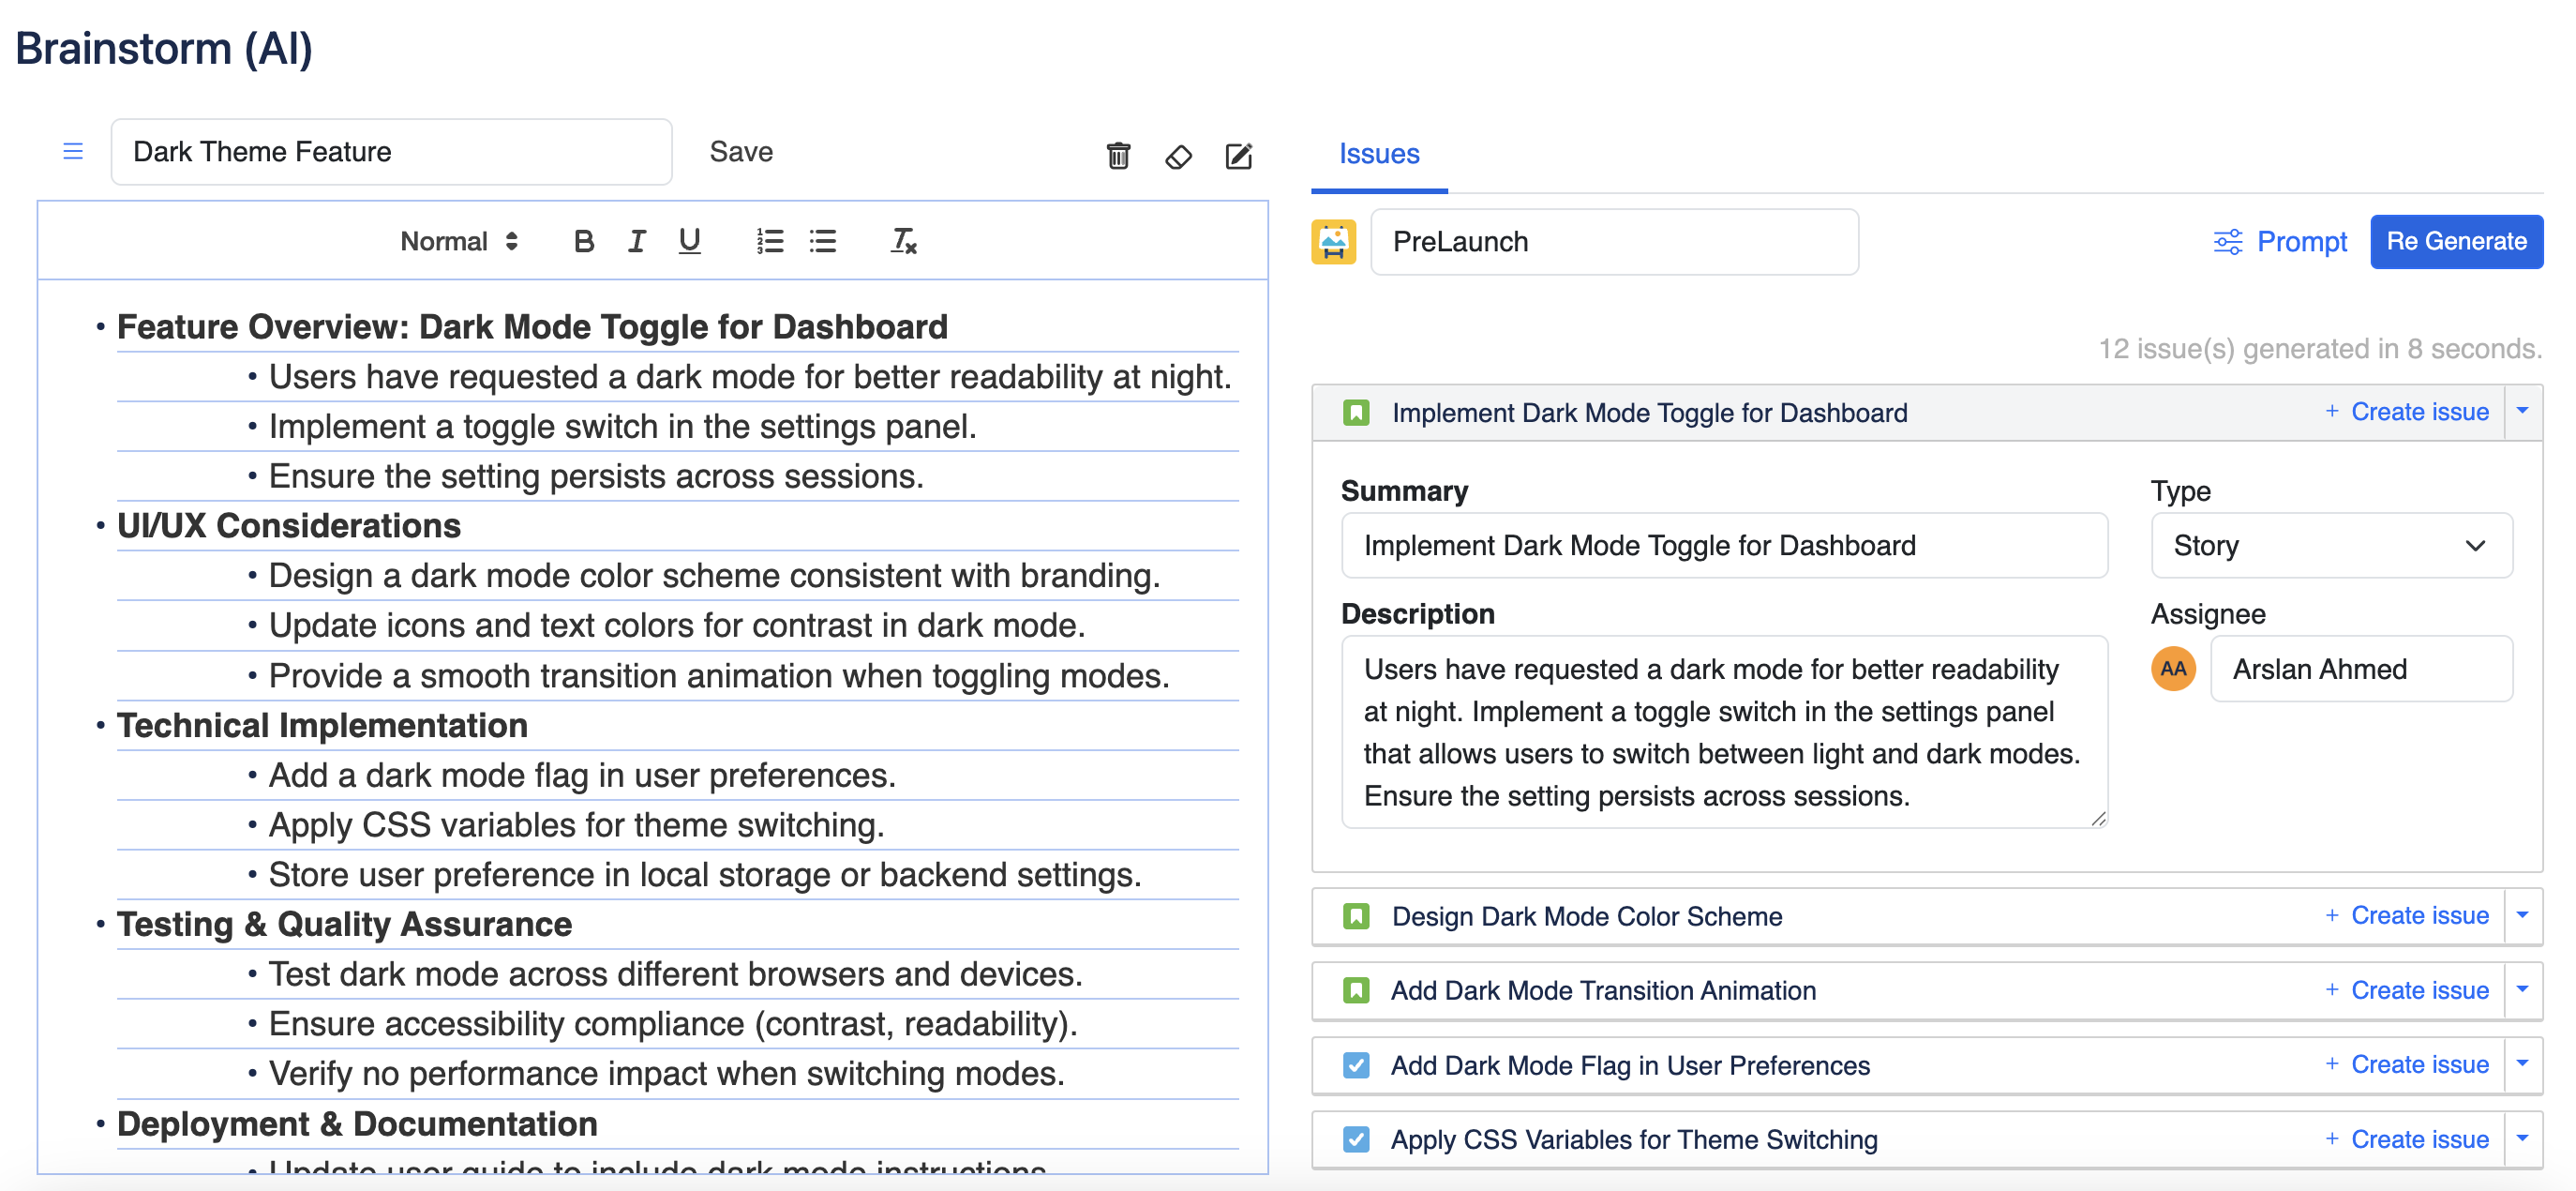Click the pencil edit note icon
Screen dimensions: 2576x1191
click(x=1238, y=156)
